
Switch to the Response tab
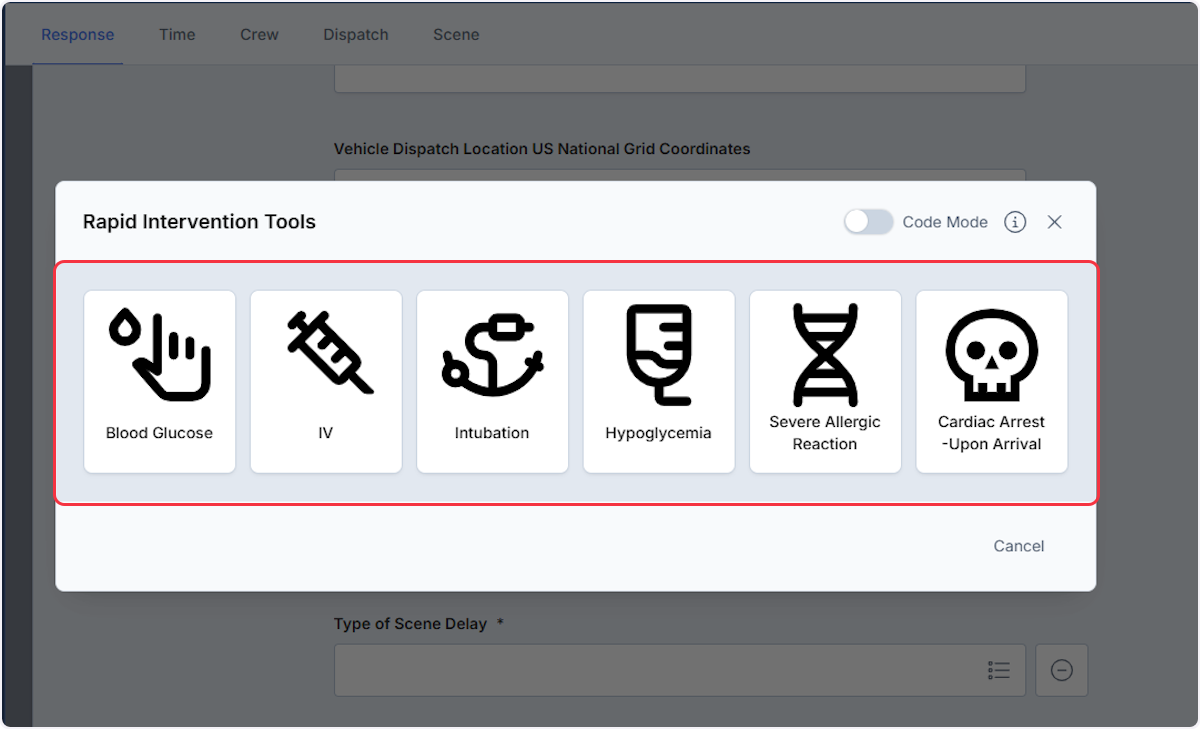coord(78,34)
